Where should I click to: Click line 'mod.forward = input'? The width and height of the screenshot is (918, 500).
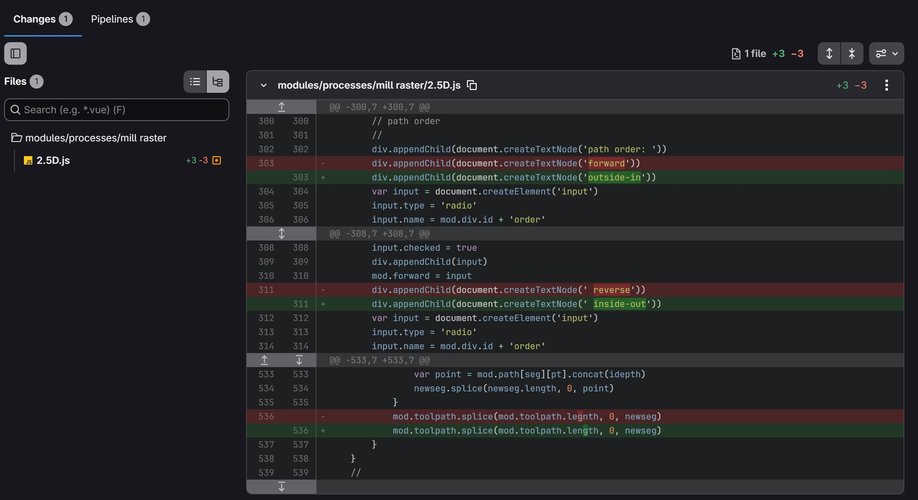422,276
